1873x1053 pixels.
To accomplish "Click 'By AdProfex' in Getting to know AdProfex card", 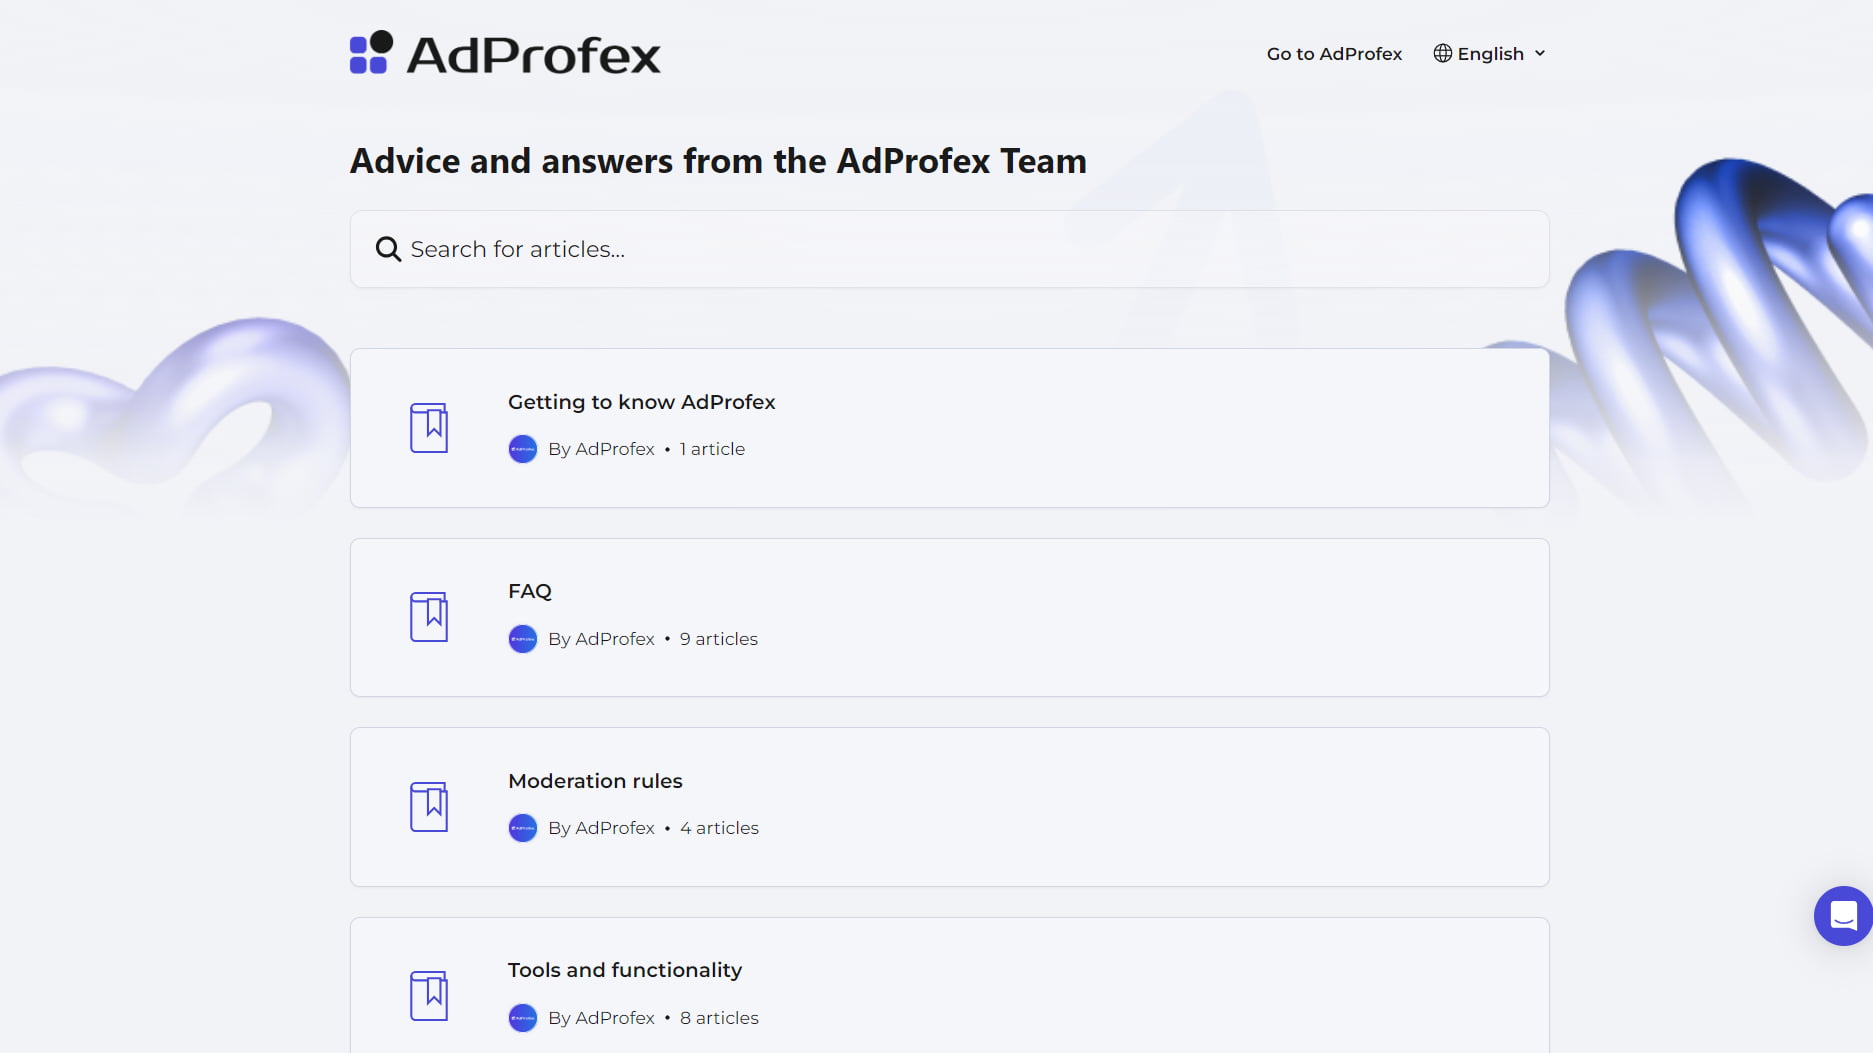I will [601, 449].
